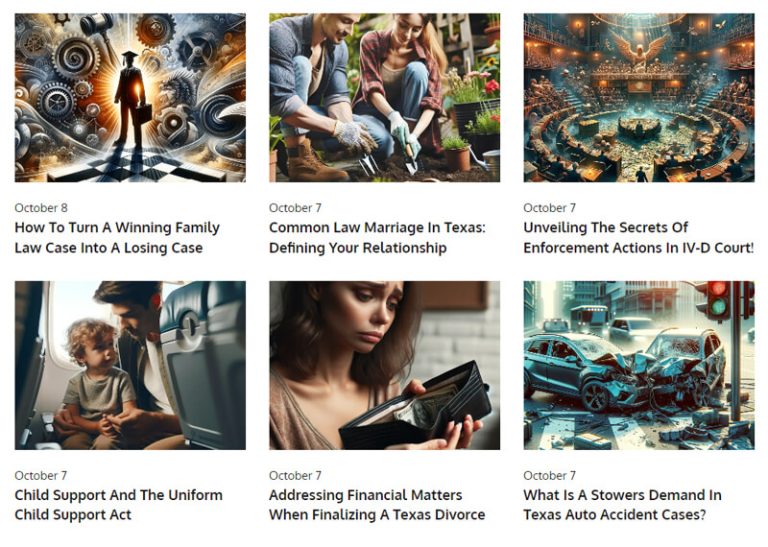
Task: Click 'Law Case Into A Losing Case' title line
Action: click(109, 248)
